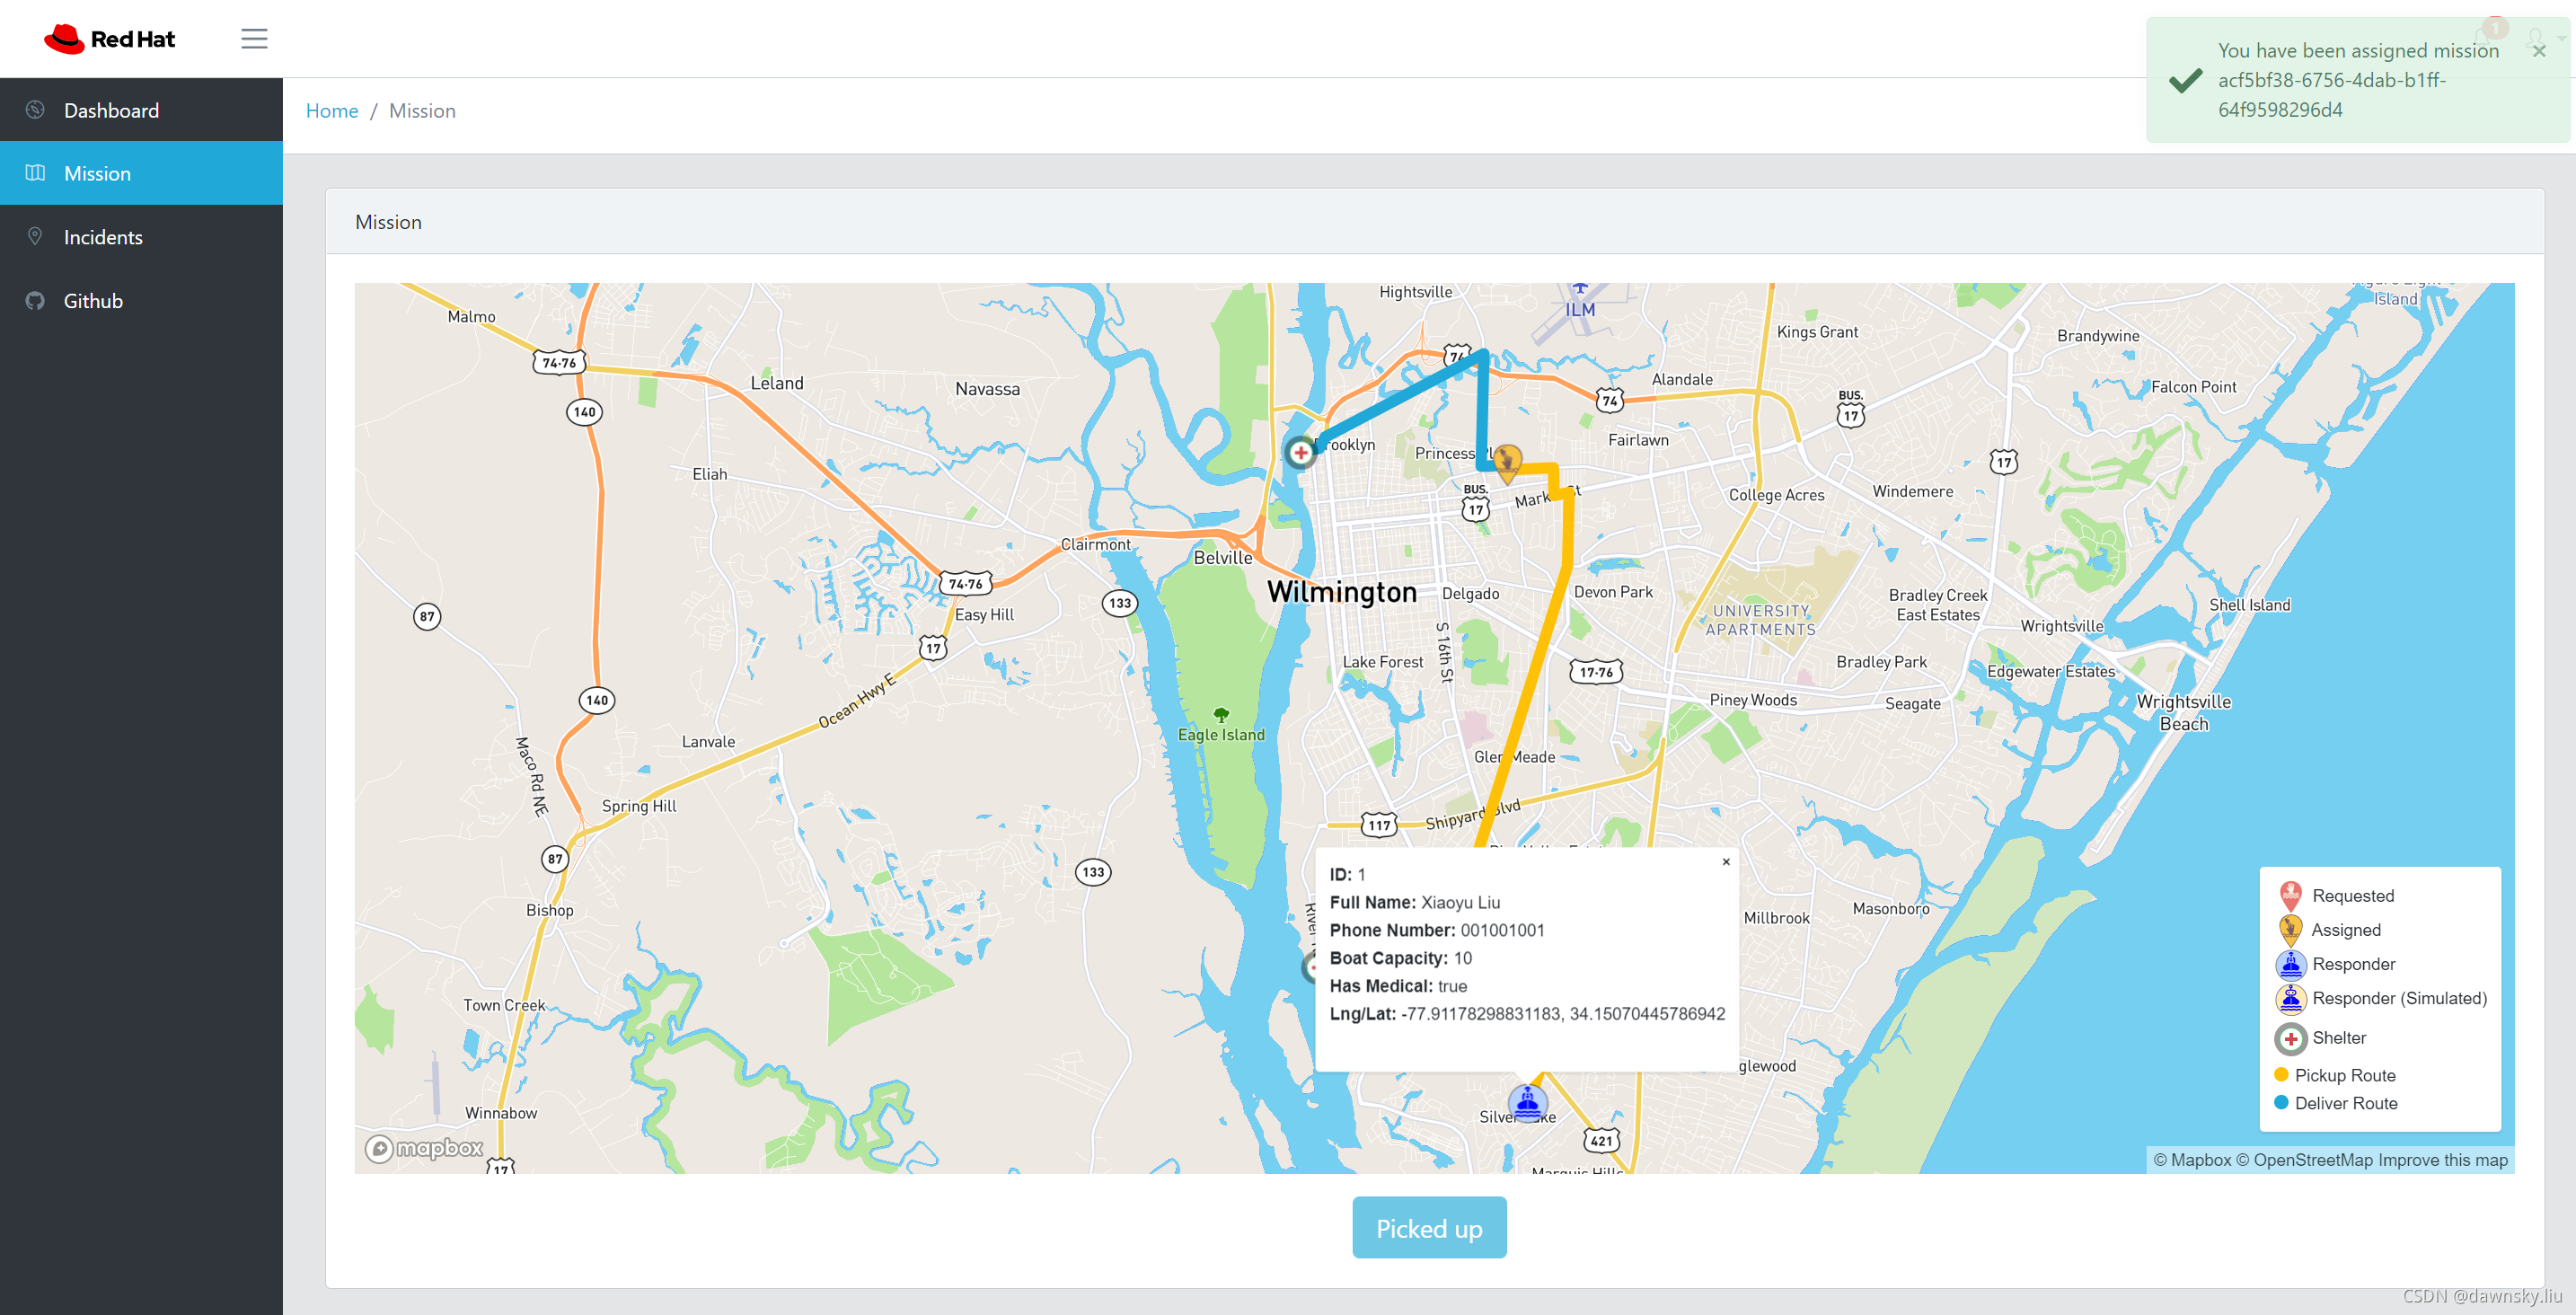Close the responder info popup

[1725, 862]
